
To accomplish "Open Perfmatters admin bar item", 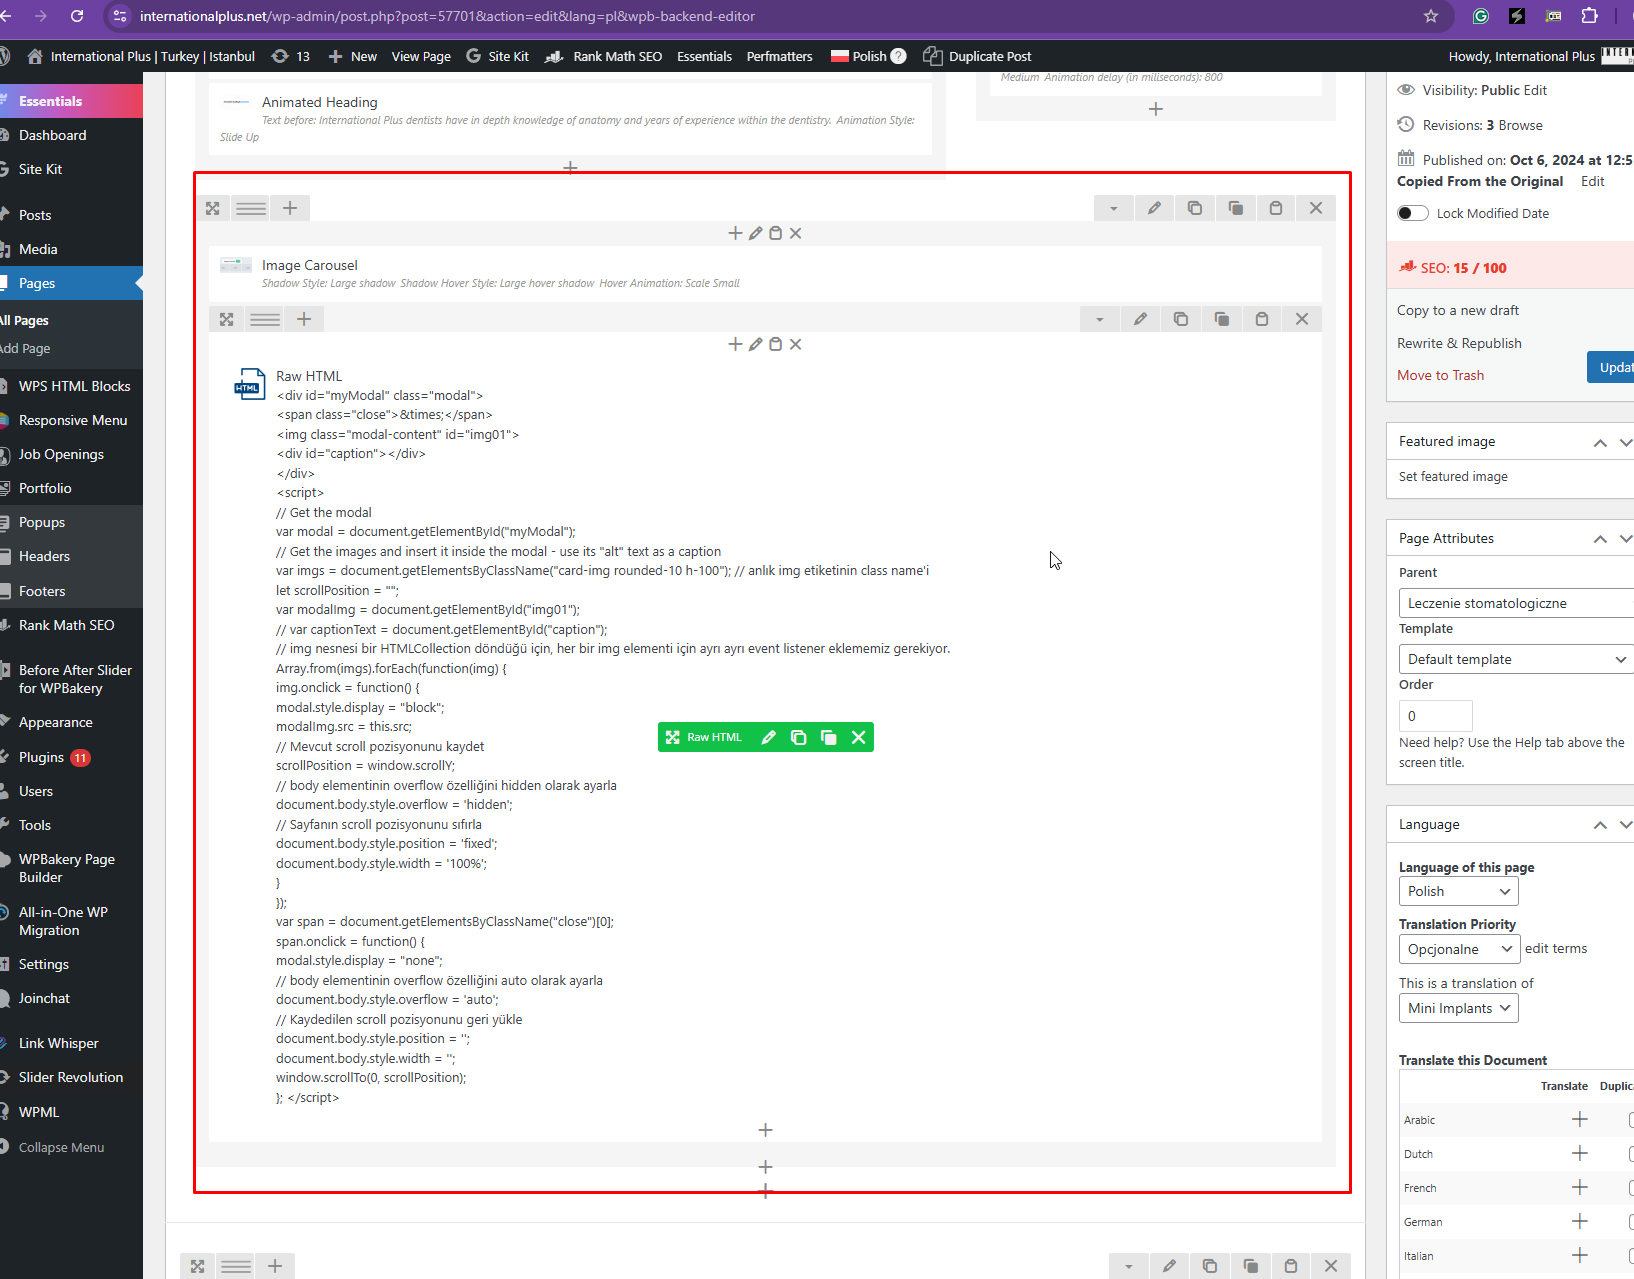I will coord(779,56).
